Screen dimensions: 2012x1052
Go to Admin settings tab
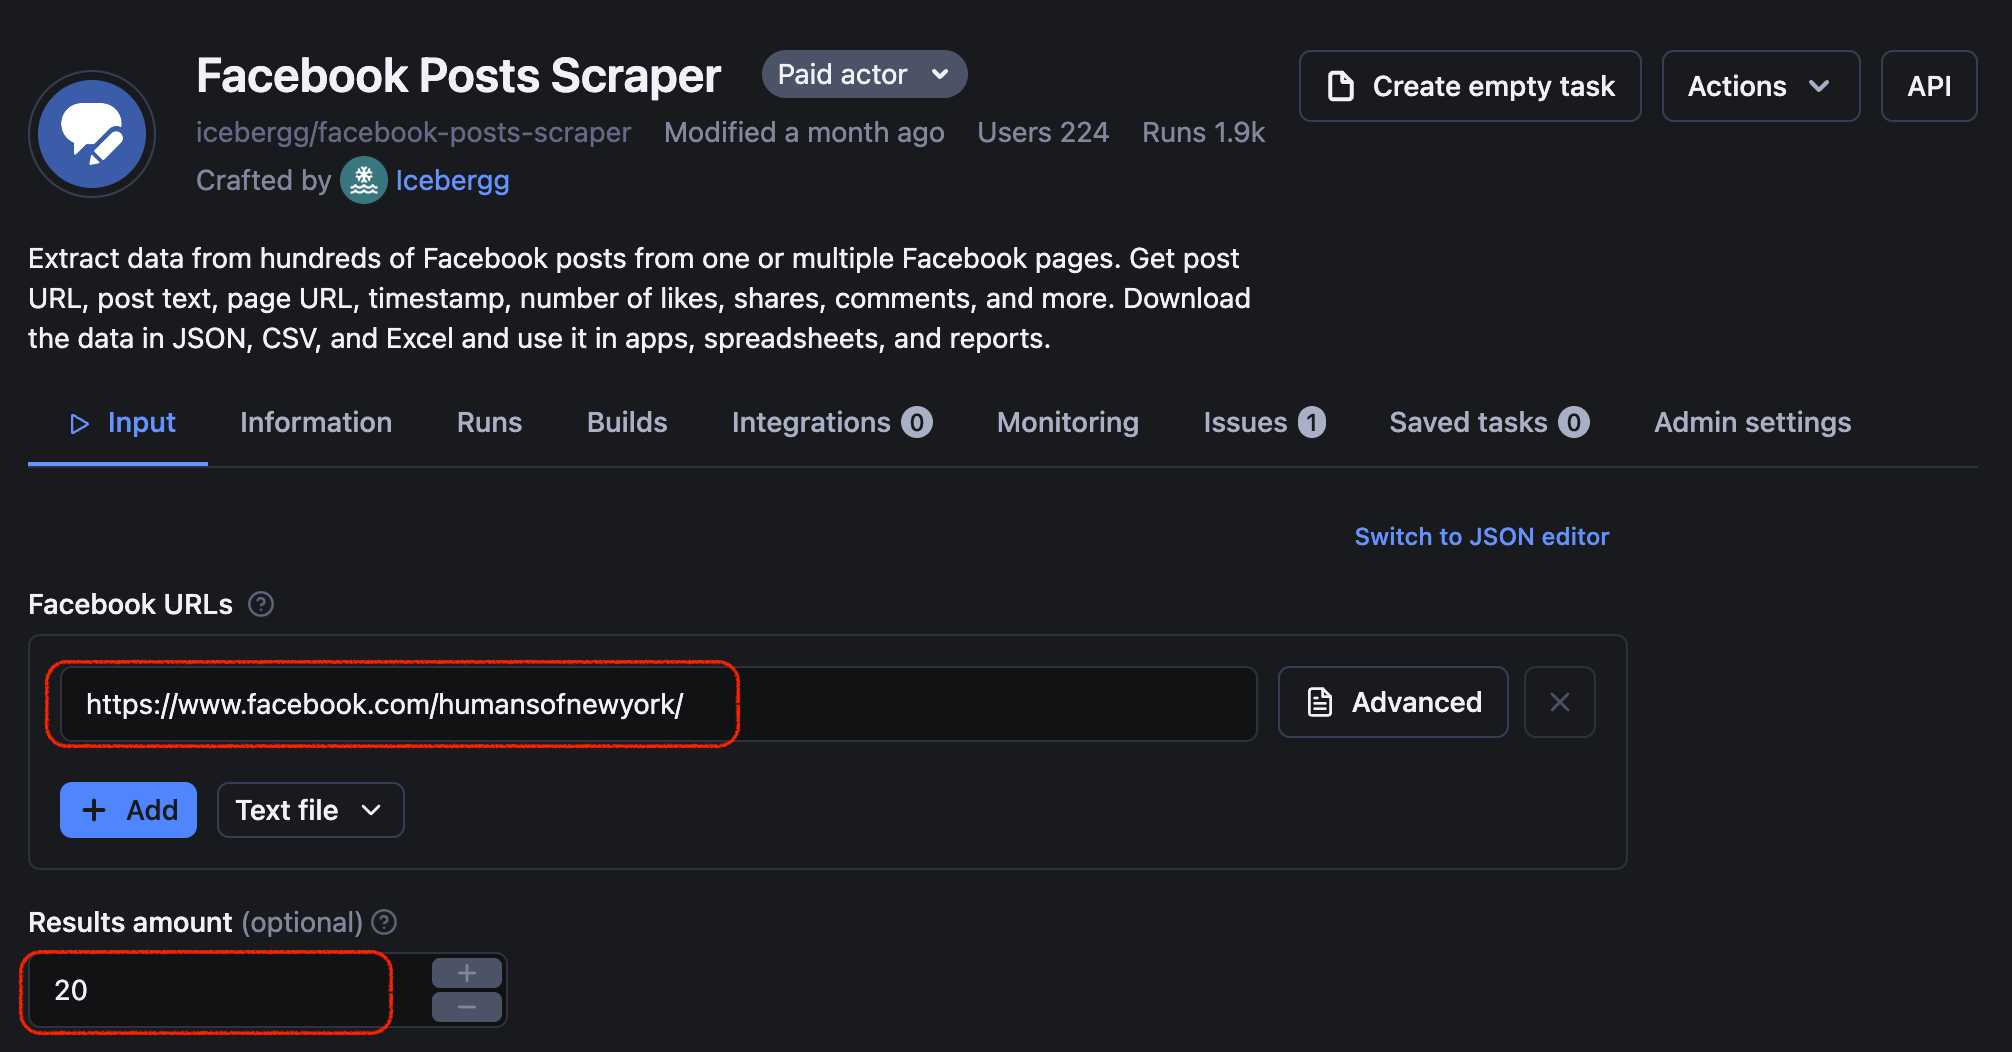click(1752, 422)
